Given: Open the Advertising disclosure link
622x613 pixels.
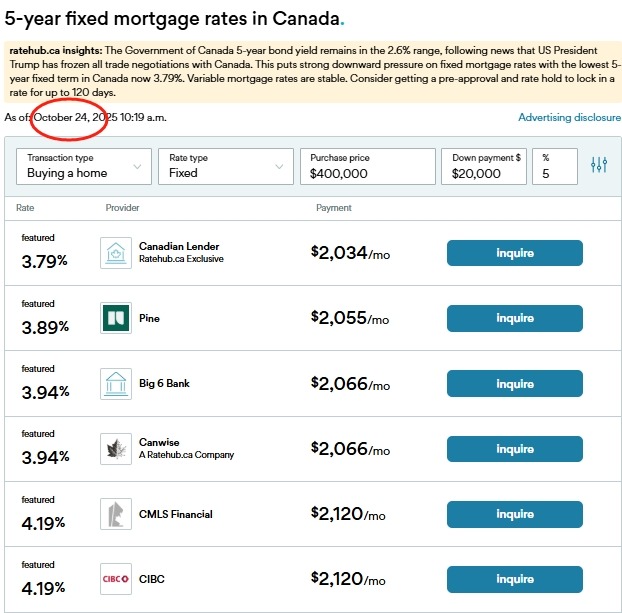Looking at the screenshot, I should [x=569, y=118].
